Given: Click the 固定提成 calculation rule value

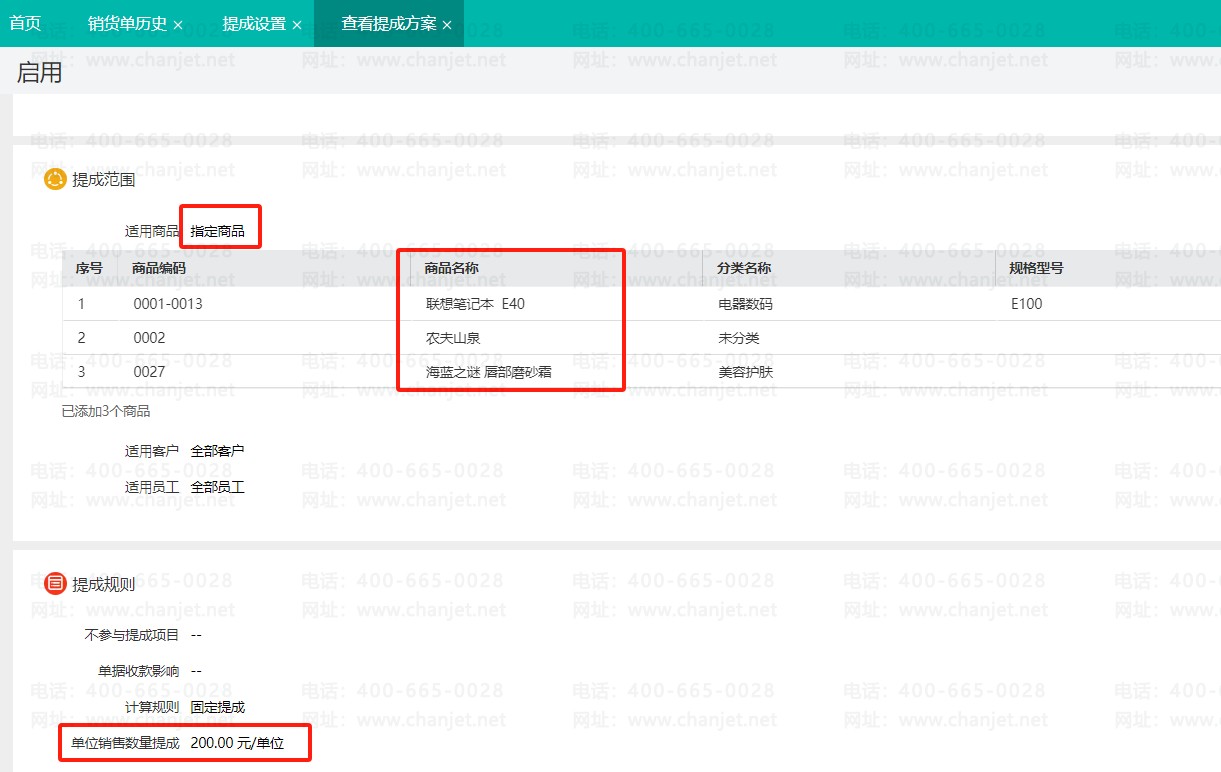Looking at the screenshot, I should coord(217,707).
